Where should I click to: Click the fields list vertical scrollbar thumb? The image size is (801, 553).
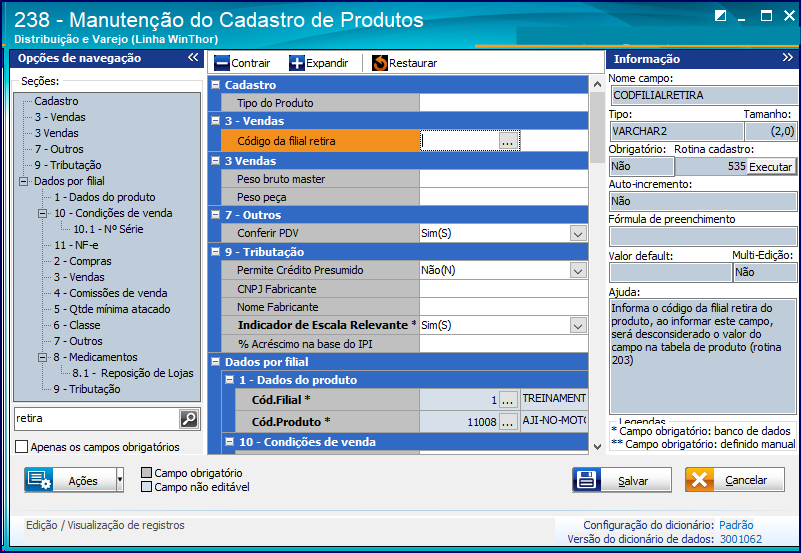coord(597,128)
